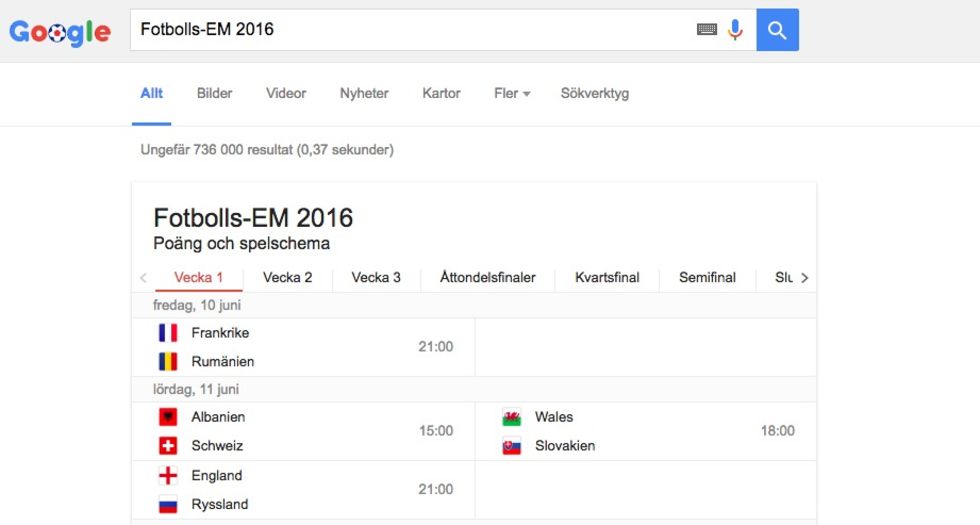The width and height of the screenshot is (980, 525).
Task: Expand the Fler dropdown menu
Action: click(512, 93)
